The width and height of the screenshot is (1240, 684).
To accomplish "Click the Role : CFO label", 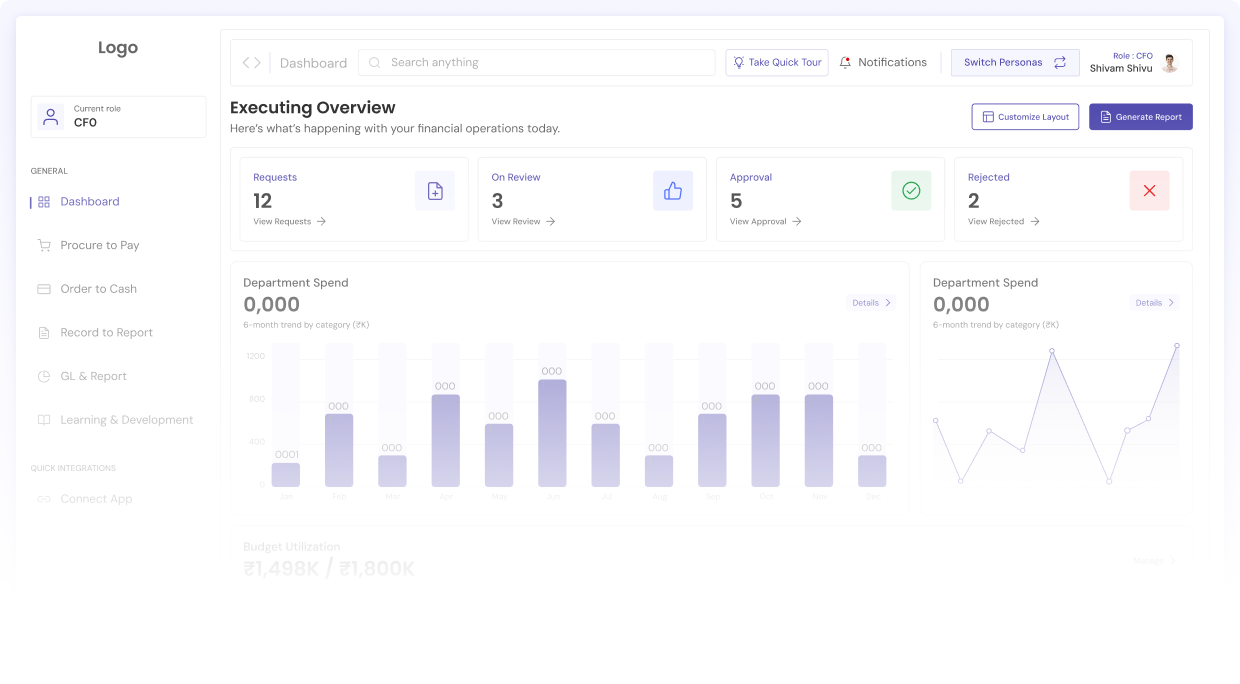I will pos(1133,56).
